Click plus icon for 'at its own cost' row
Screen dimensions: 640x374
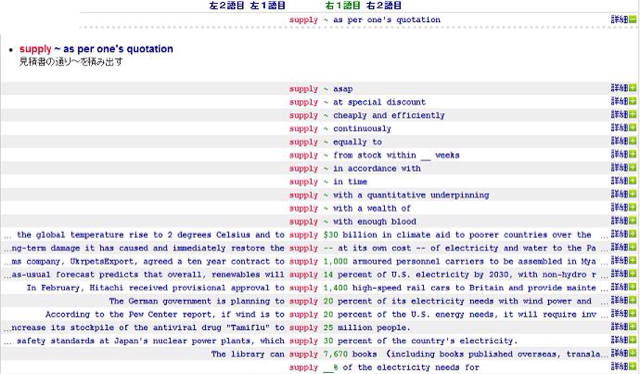pos(633,247)
